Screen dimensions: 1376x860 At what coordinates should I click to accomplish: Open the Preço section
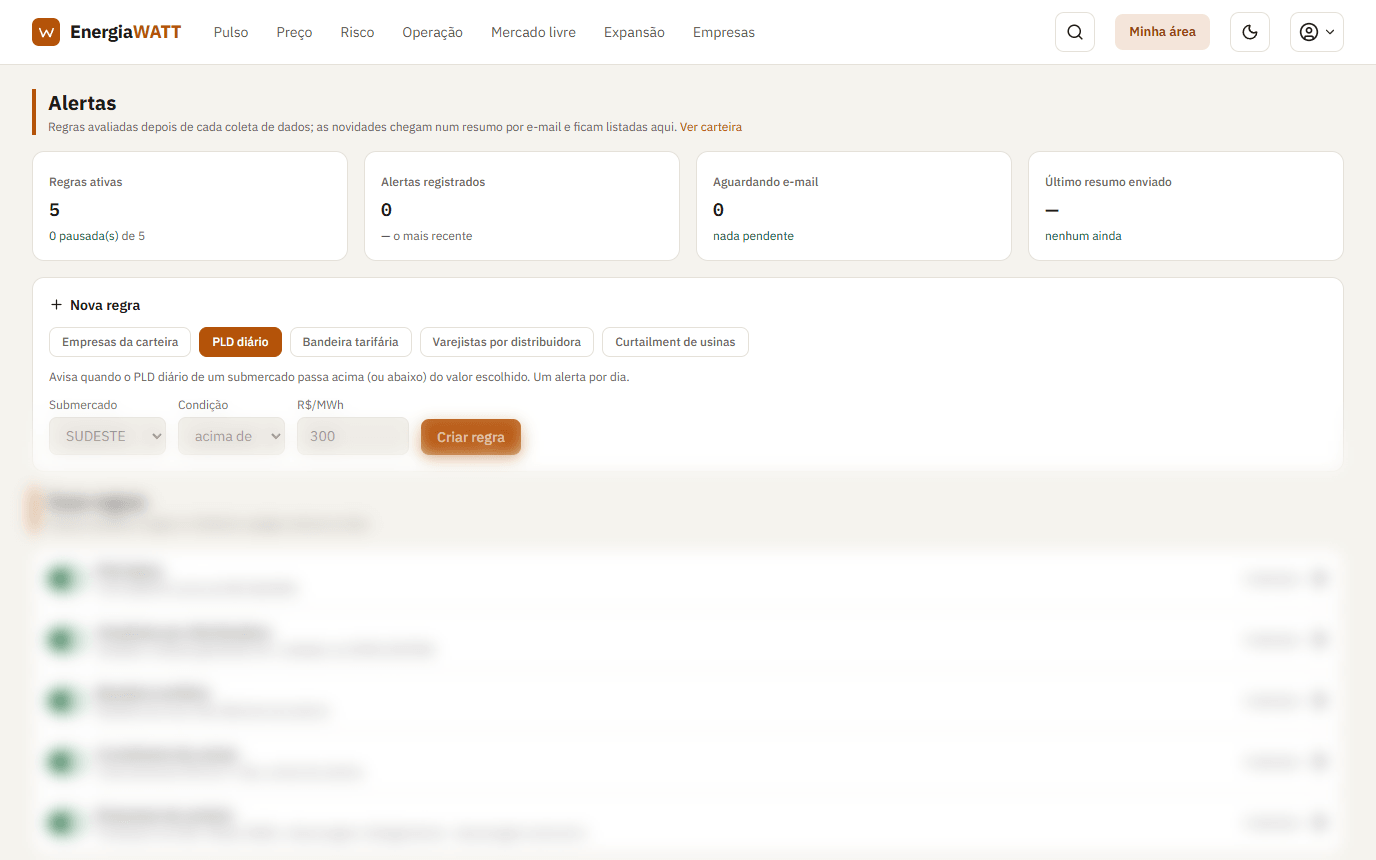(x=294, y=32)
